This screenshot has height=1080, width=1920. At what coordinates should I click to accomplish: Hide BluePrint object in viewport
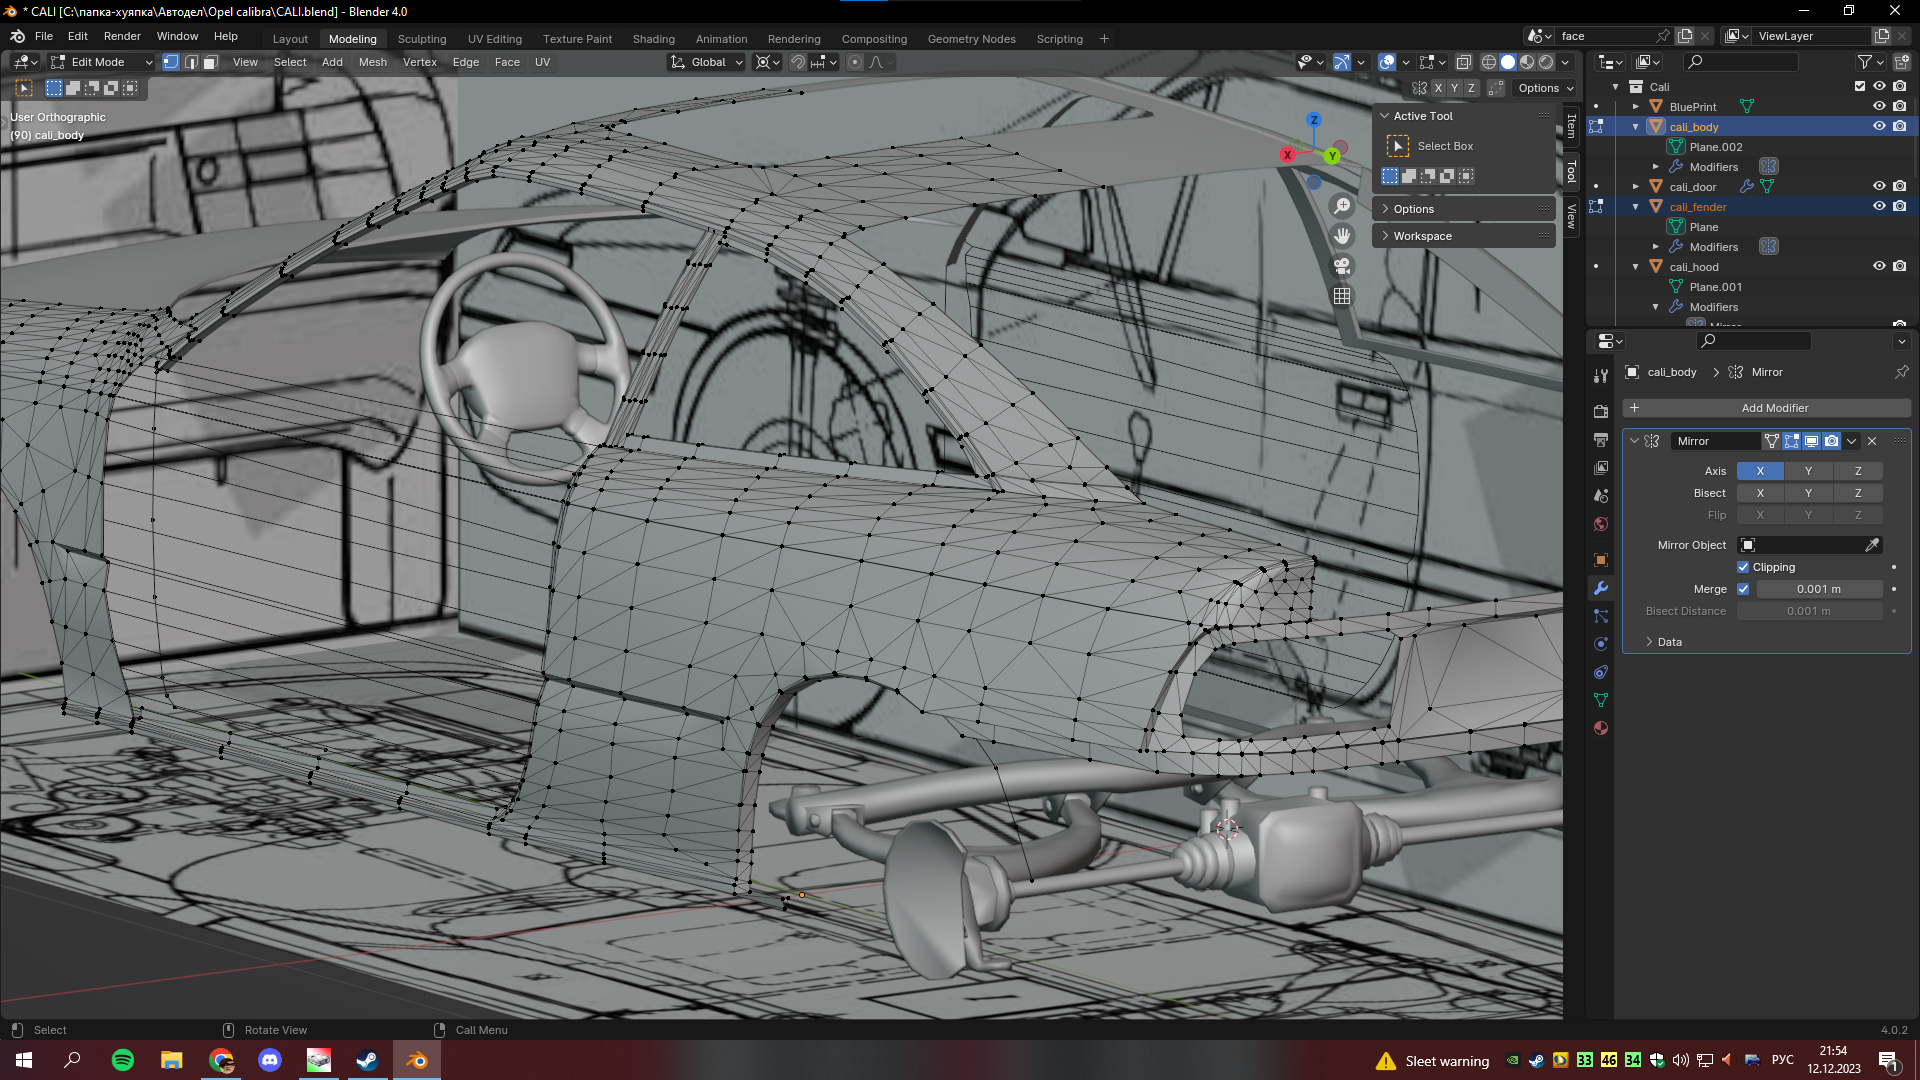(x=1879, y=106)
